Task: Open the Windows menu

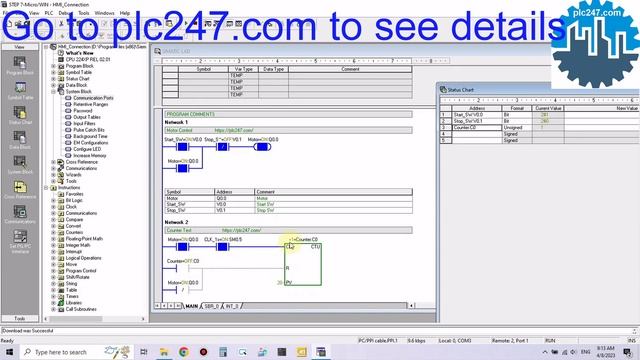Action: click(x=104, y=13)
